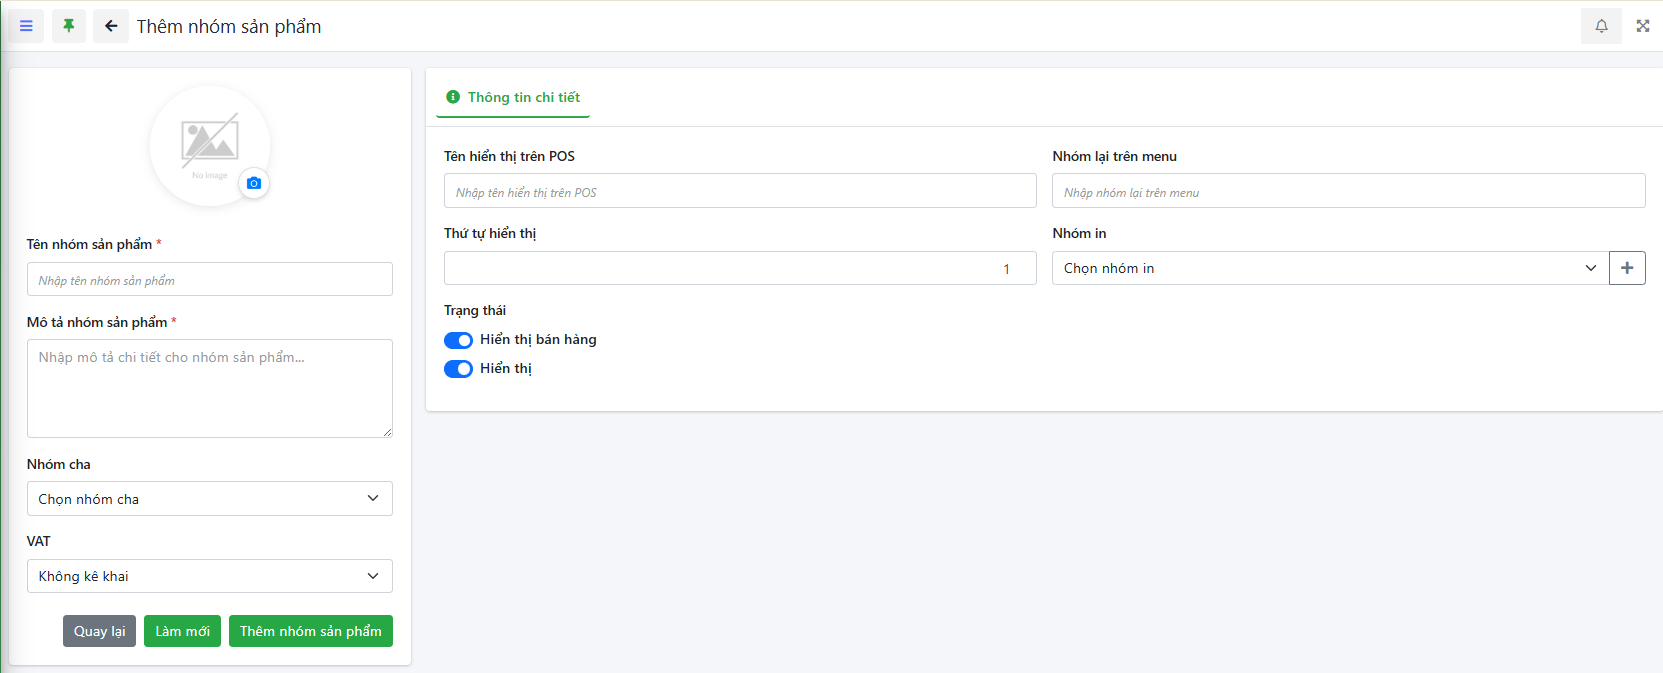Open the notifications bell
This screenshot has width=1663, height=673.
coord(1601,26)
